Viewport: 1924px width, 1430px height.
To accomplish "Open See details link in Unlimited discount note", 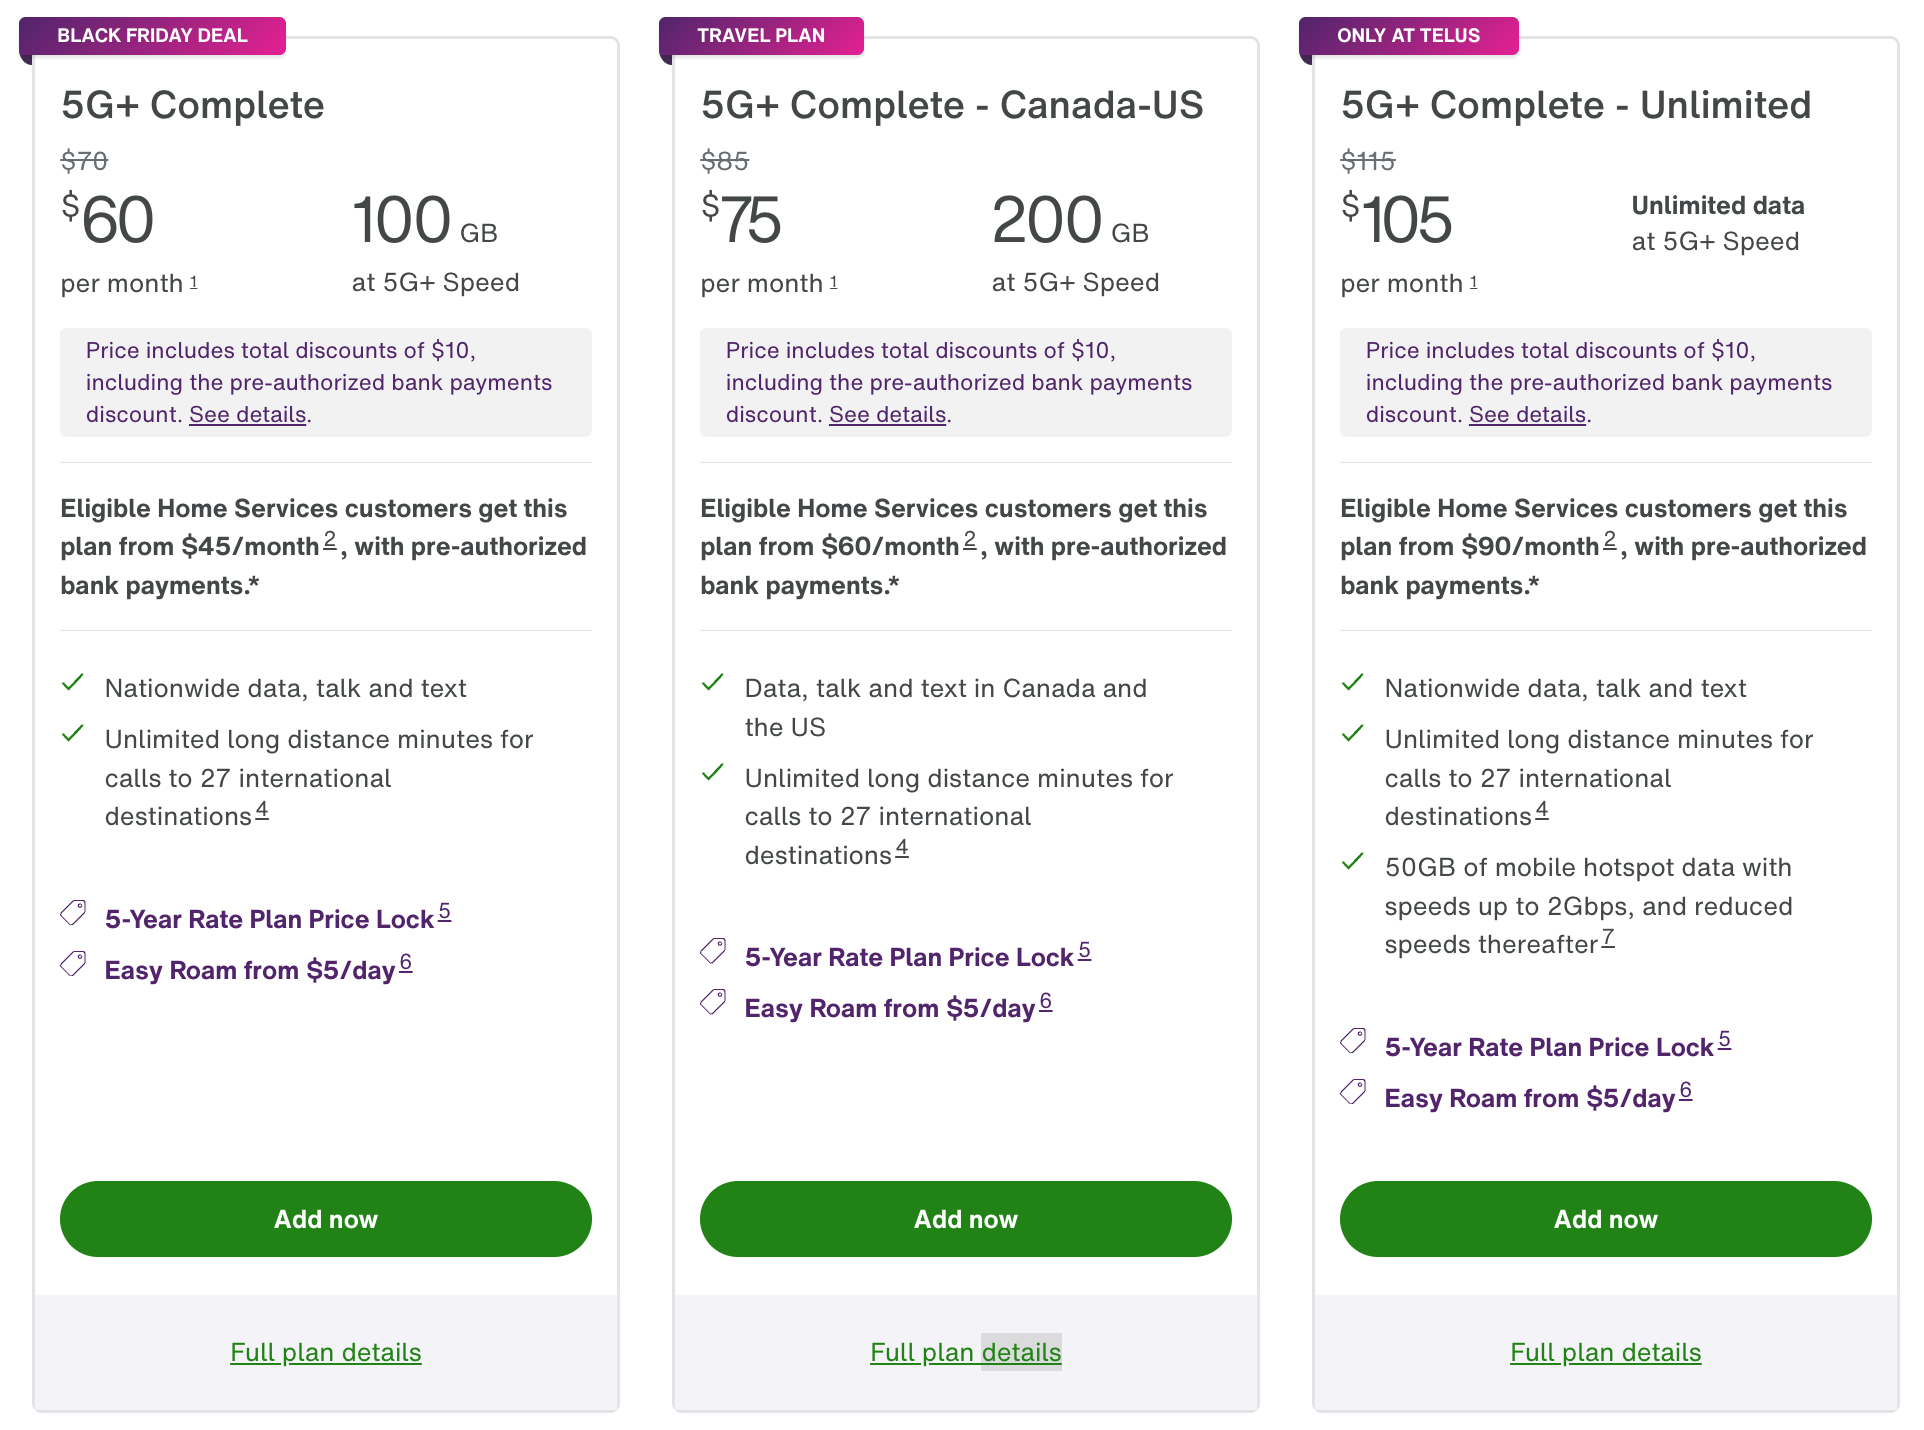I will point(1528,414).
